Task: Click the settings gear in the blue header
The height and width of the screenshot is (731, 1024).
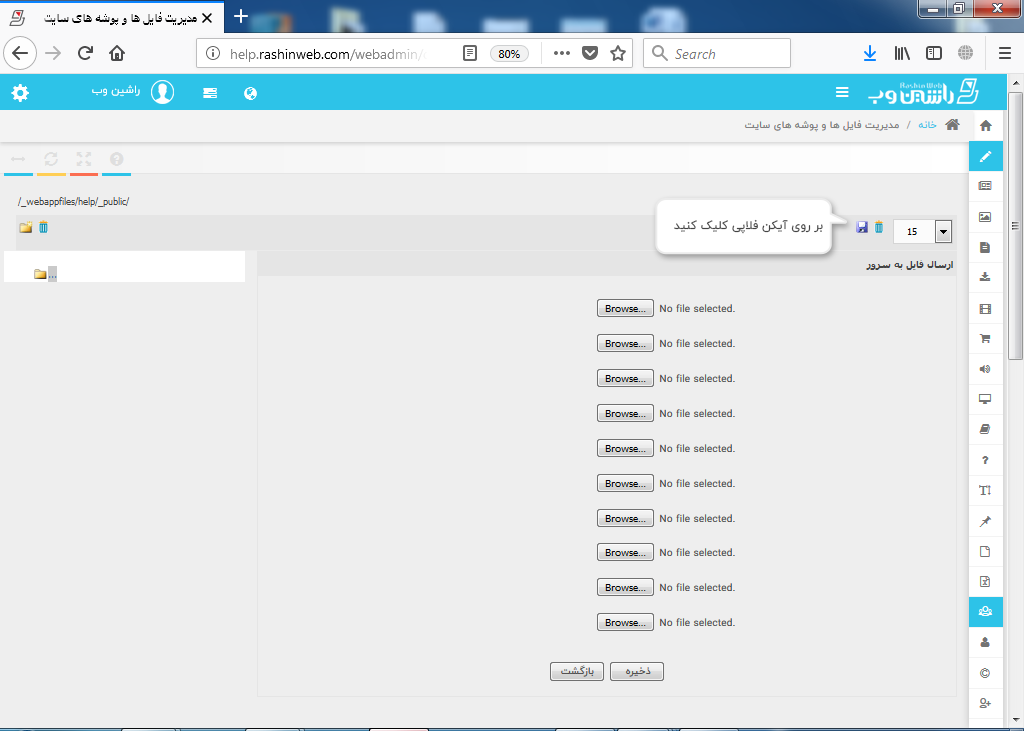Action: click(x=20, y=93)
